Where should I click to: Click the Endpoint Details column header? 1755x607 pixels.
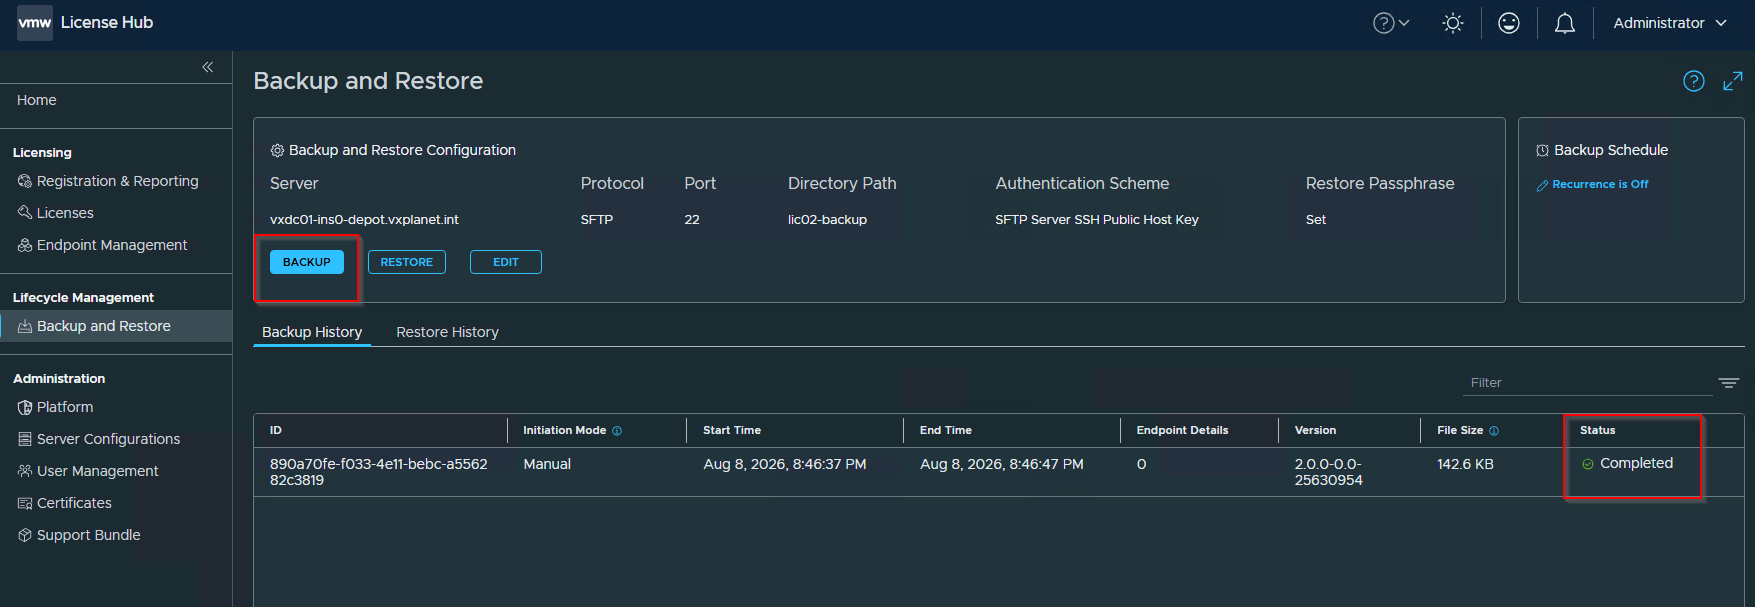1182,430
